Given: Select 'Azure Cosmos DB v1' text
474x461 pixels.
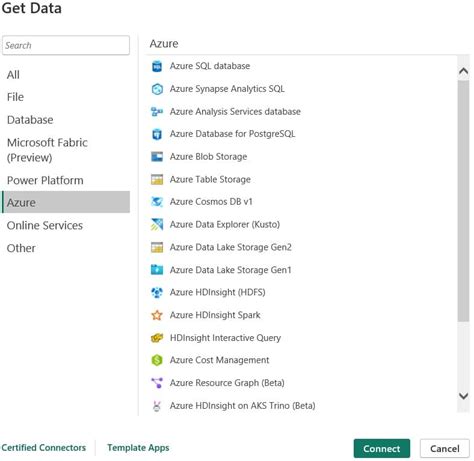Looking at the screenshot, I should pos(211,202).
